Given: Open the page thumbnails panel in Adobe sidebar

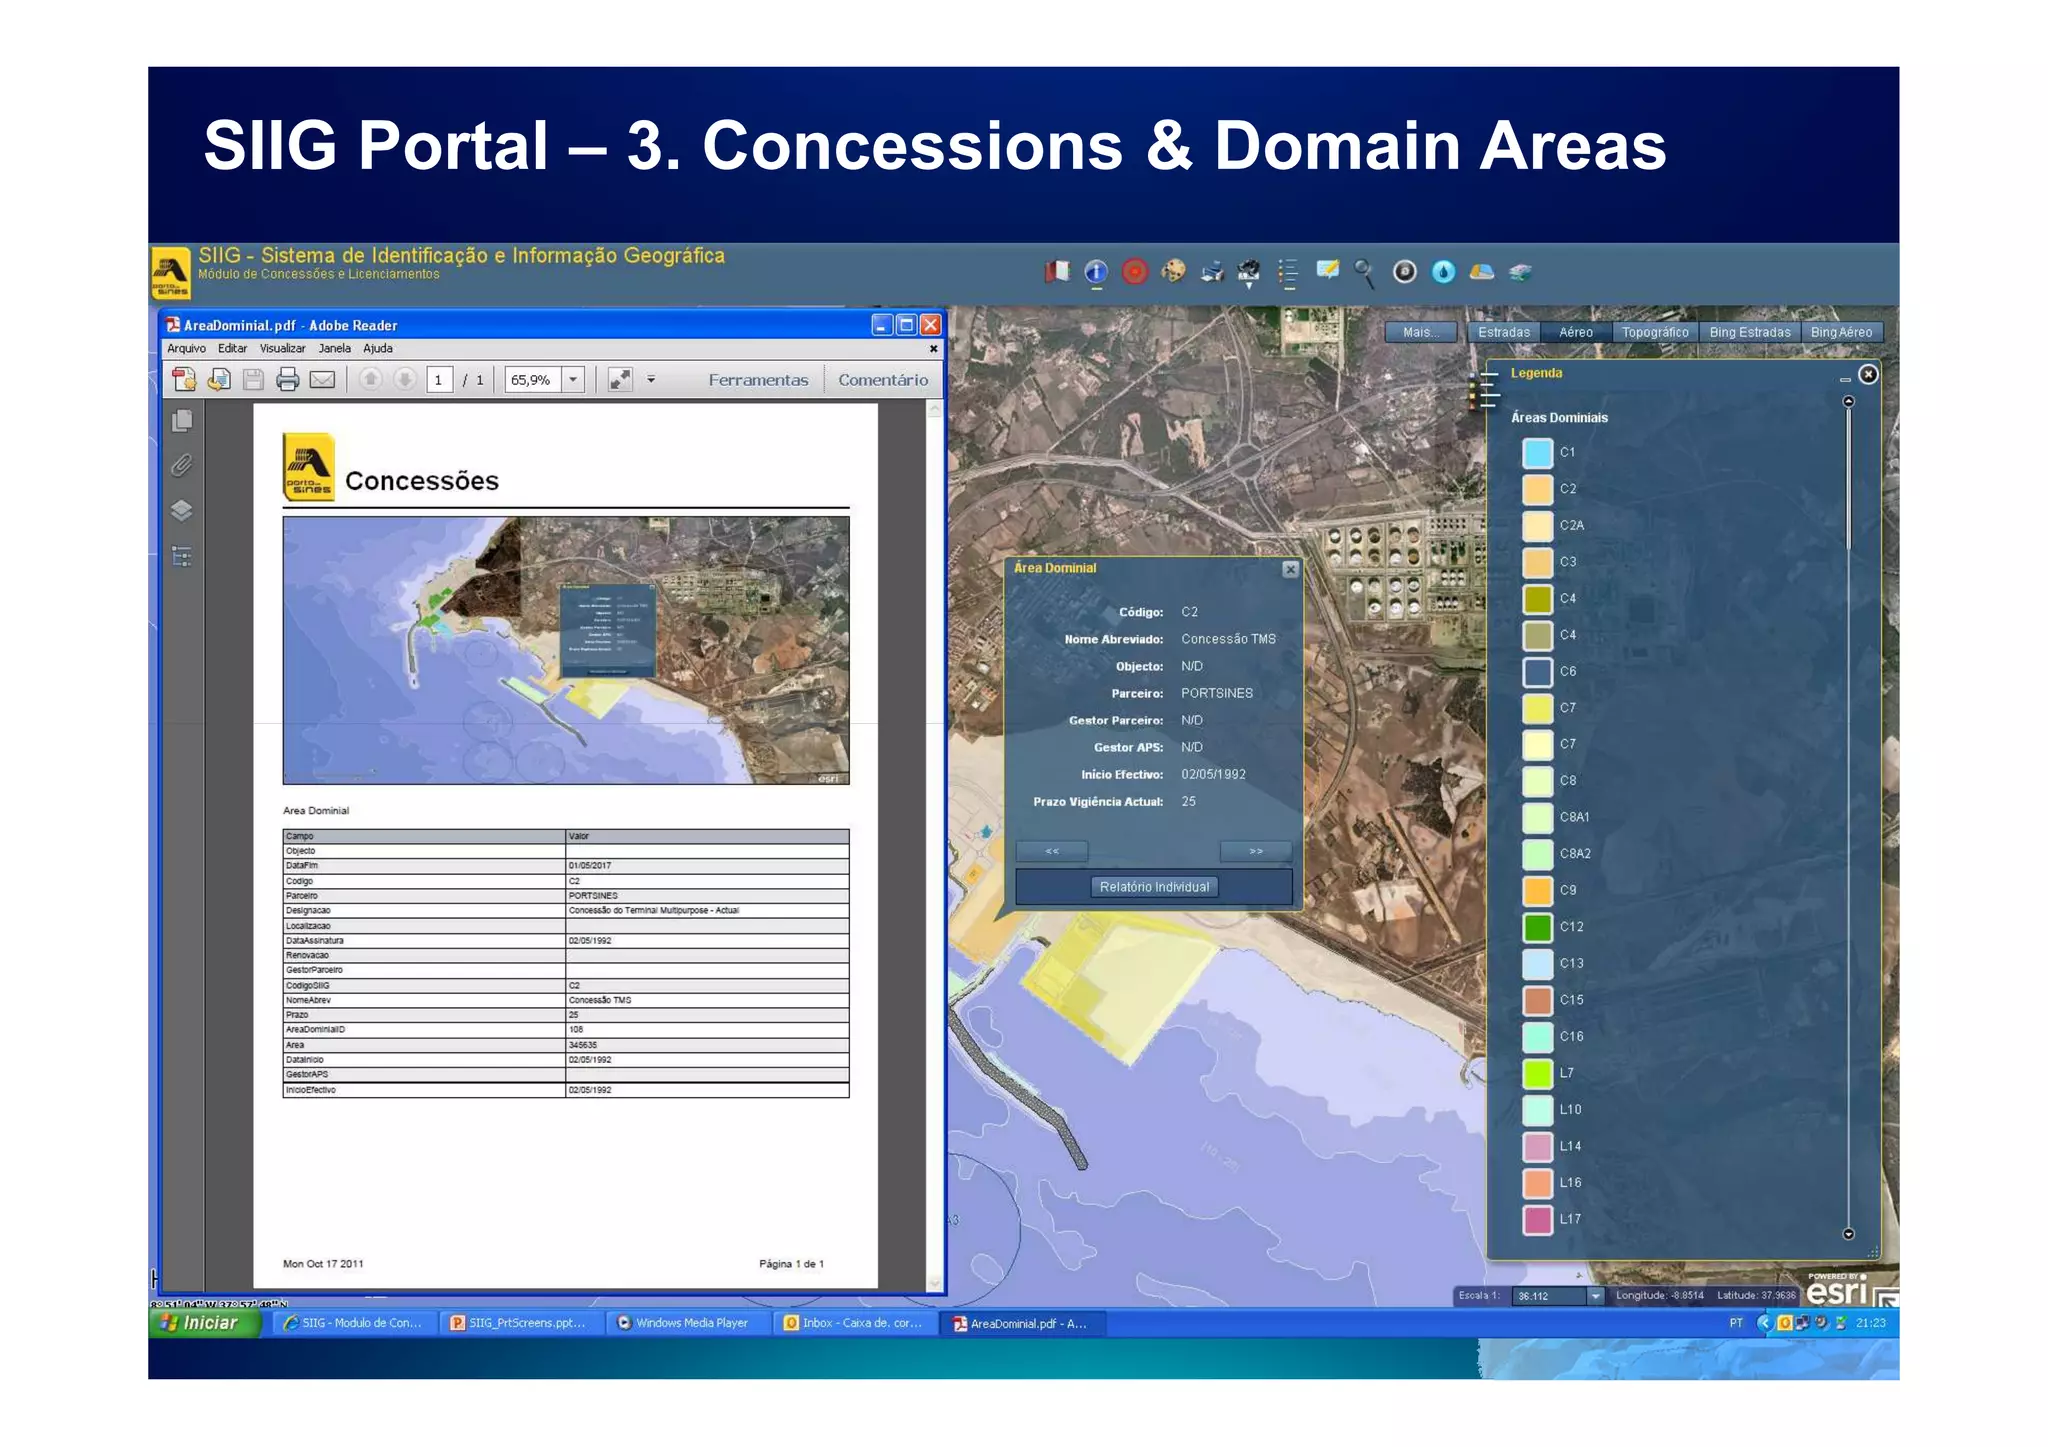Looking at the screenshot, I should tap(182, 421).
